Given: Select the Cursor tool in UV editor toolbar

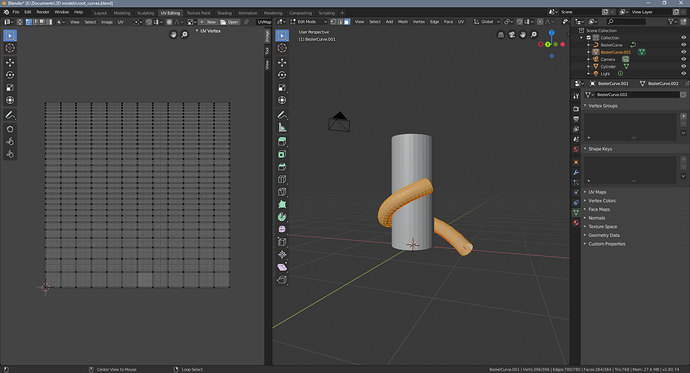Looking at the screenshot, I should tap(10, 48).
